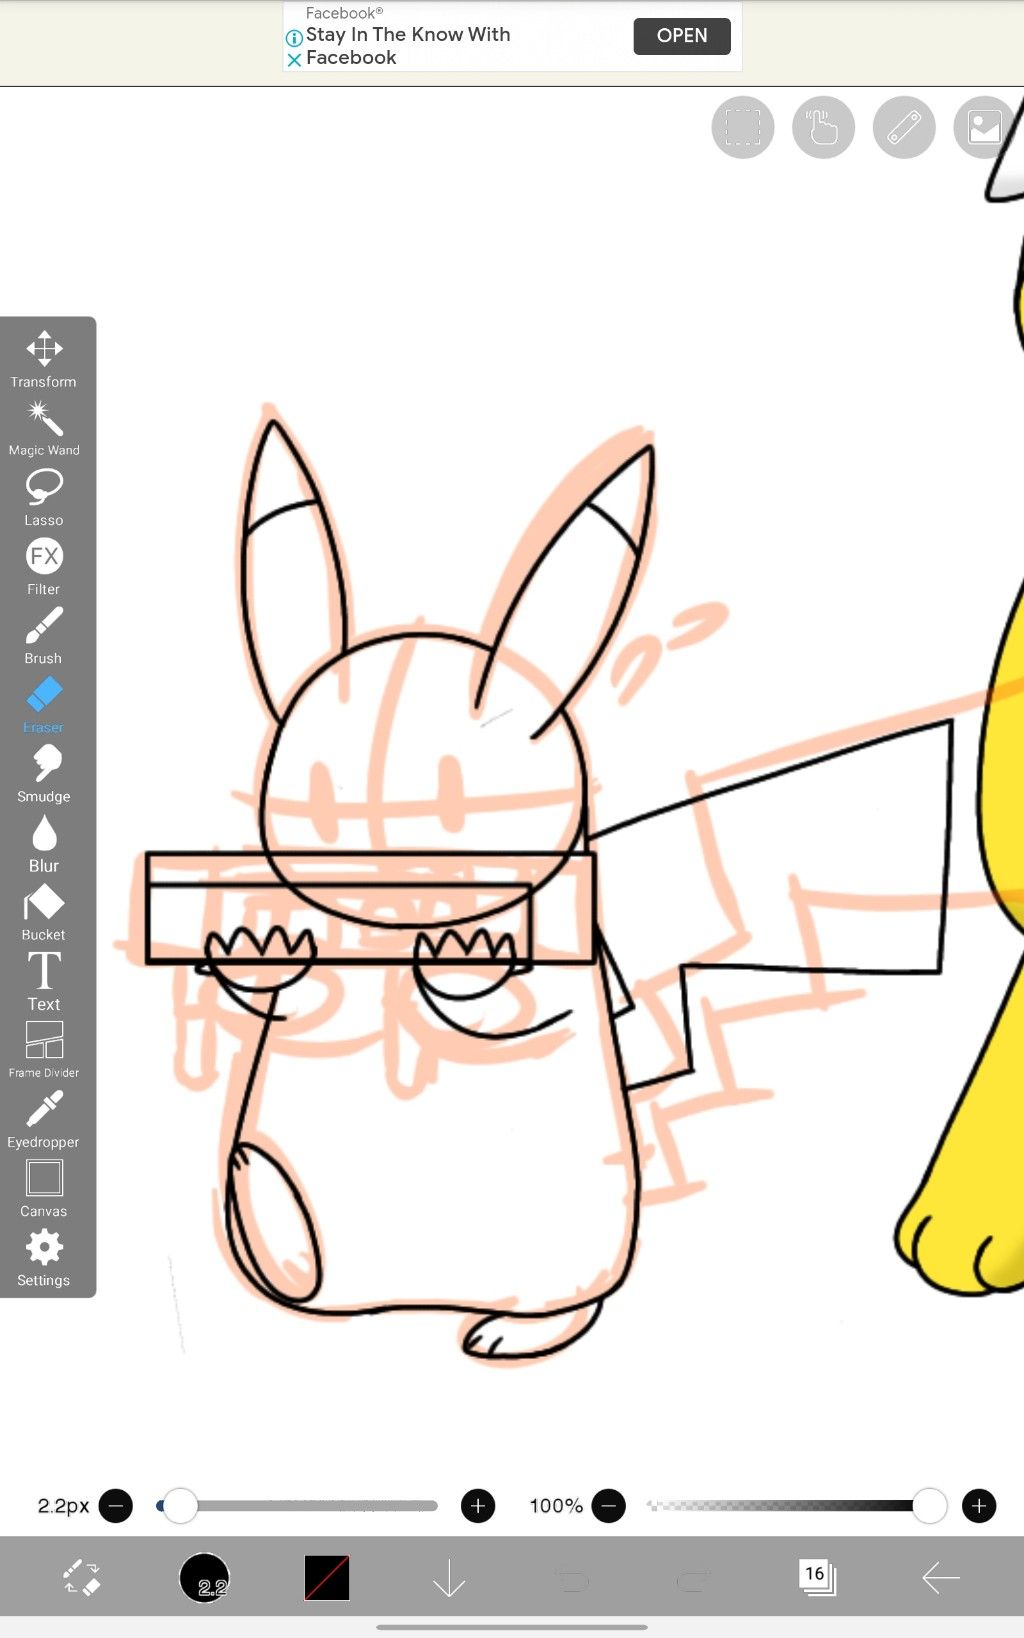Open the FX Filter tool
The width and height of the screenshot is (1024, 1638).
[x=44, y=567]
